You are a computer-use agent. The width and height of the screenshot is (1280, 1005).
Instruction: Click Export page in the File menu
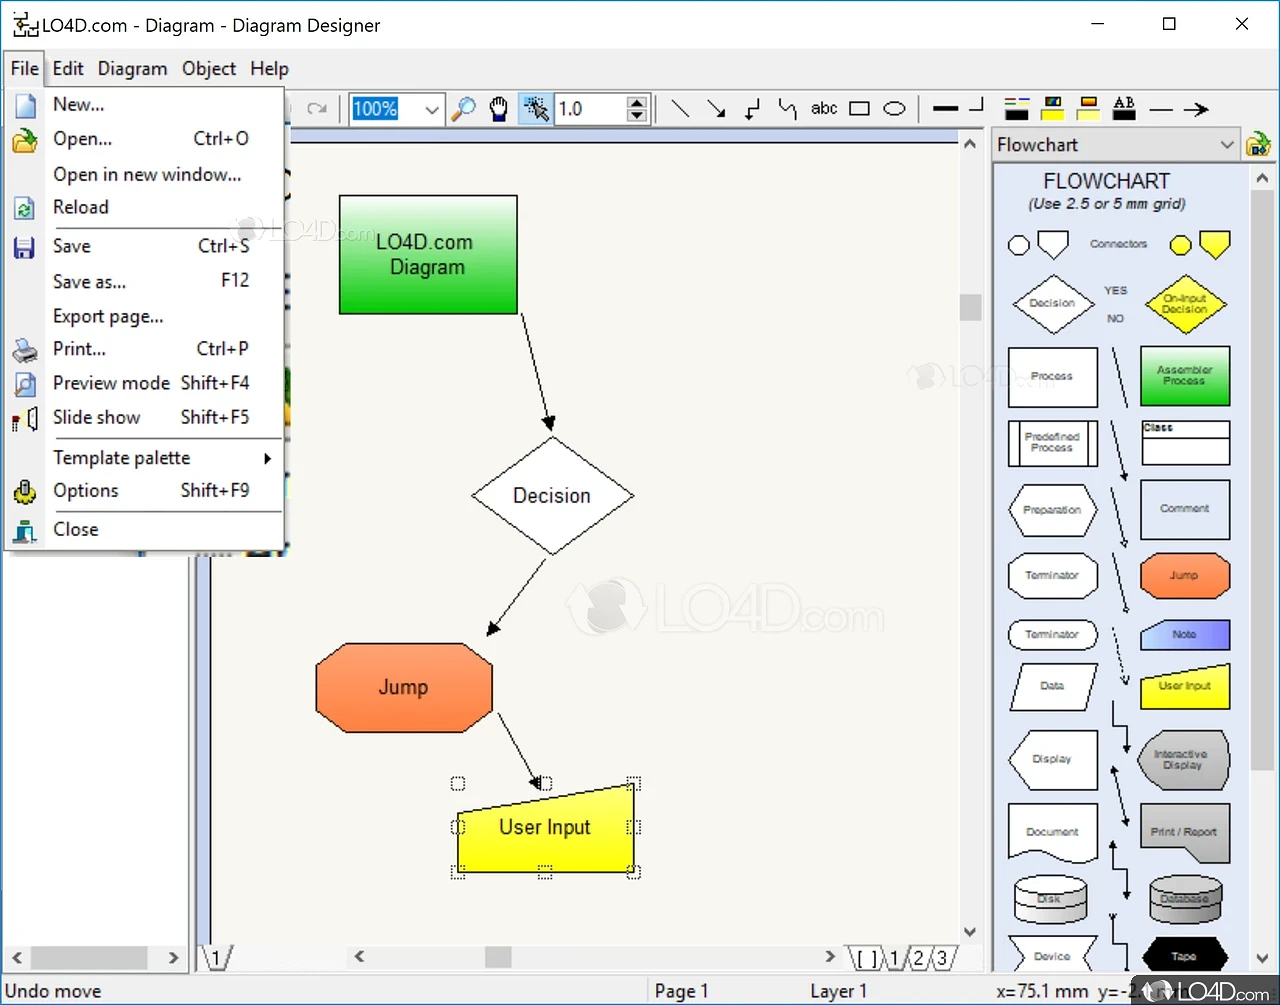(108, 316)
